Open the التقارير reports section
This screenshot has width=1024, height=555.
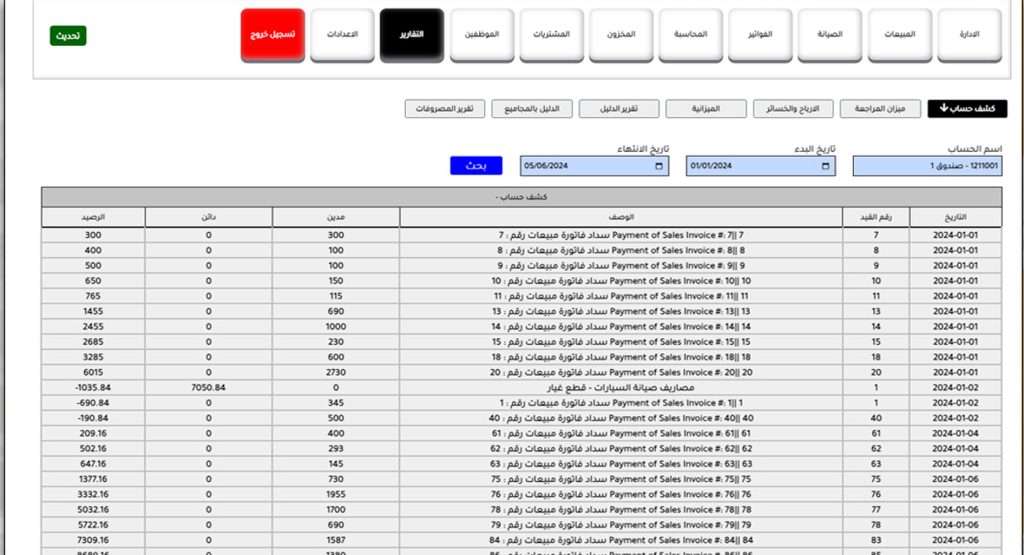412,35
